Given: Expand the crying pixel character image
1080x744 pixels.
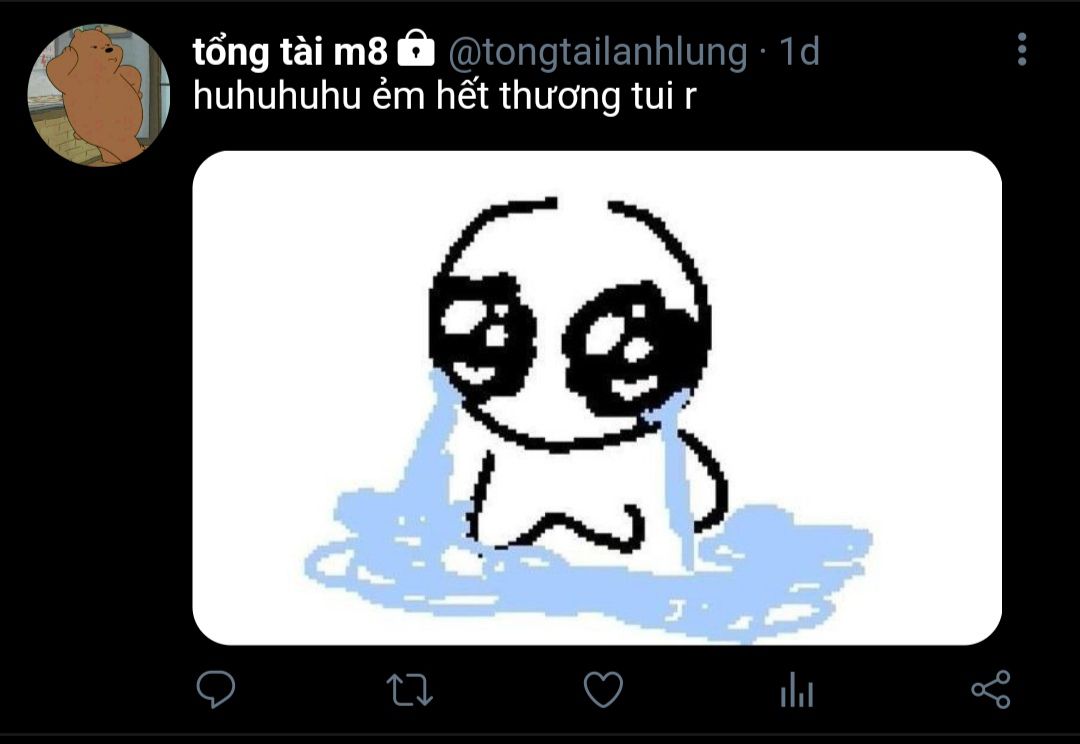Looking at the screenshot, I should click(597, 398).
